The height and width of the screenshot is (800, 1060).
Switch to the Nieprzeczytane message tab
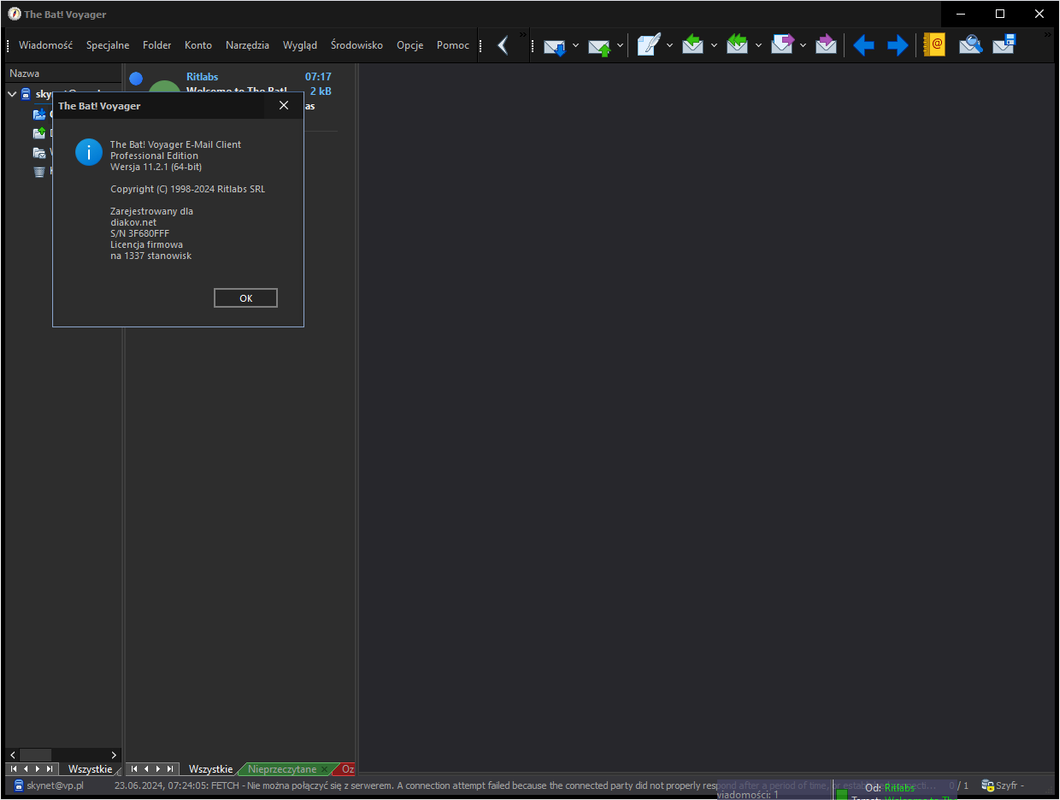[x=282, y=769]
